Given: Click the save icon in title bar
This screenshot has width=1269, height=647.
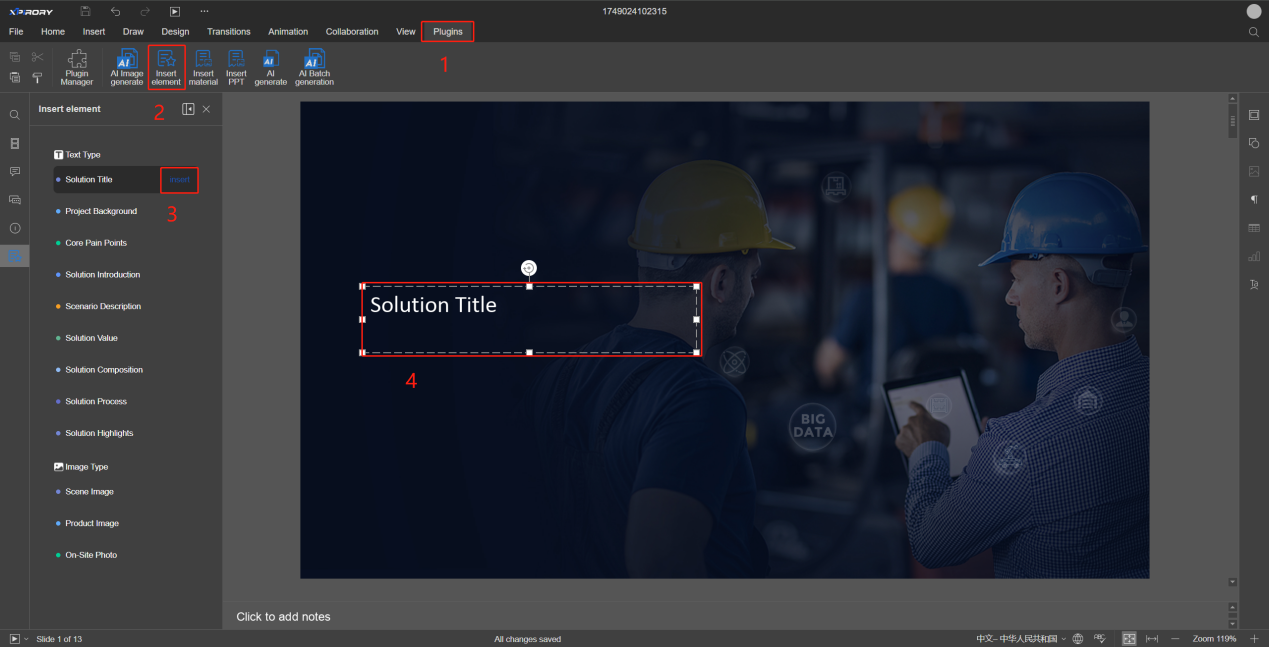Looking at the screenshot, I should pos(85,11).
